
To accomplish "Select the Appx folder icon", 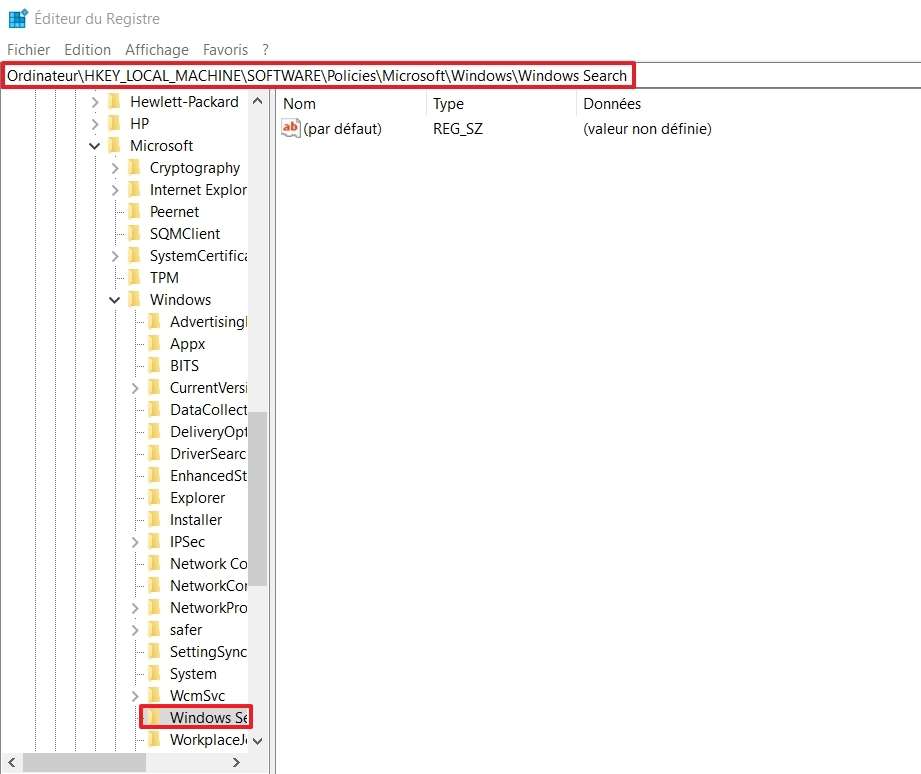I will (x=154, y=344).
